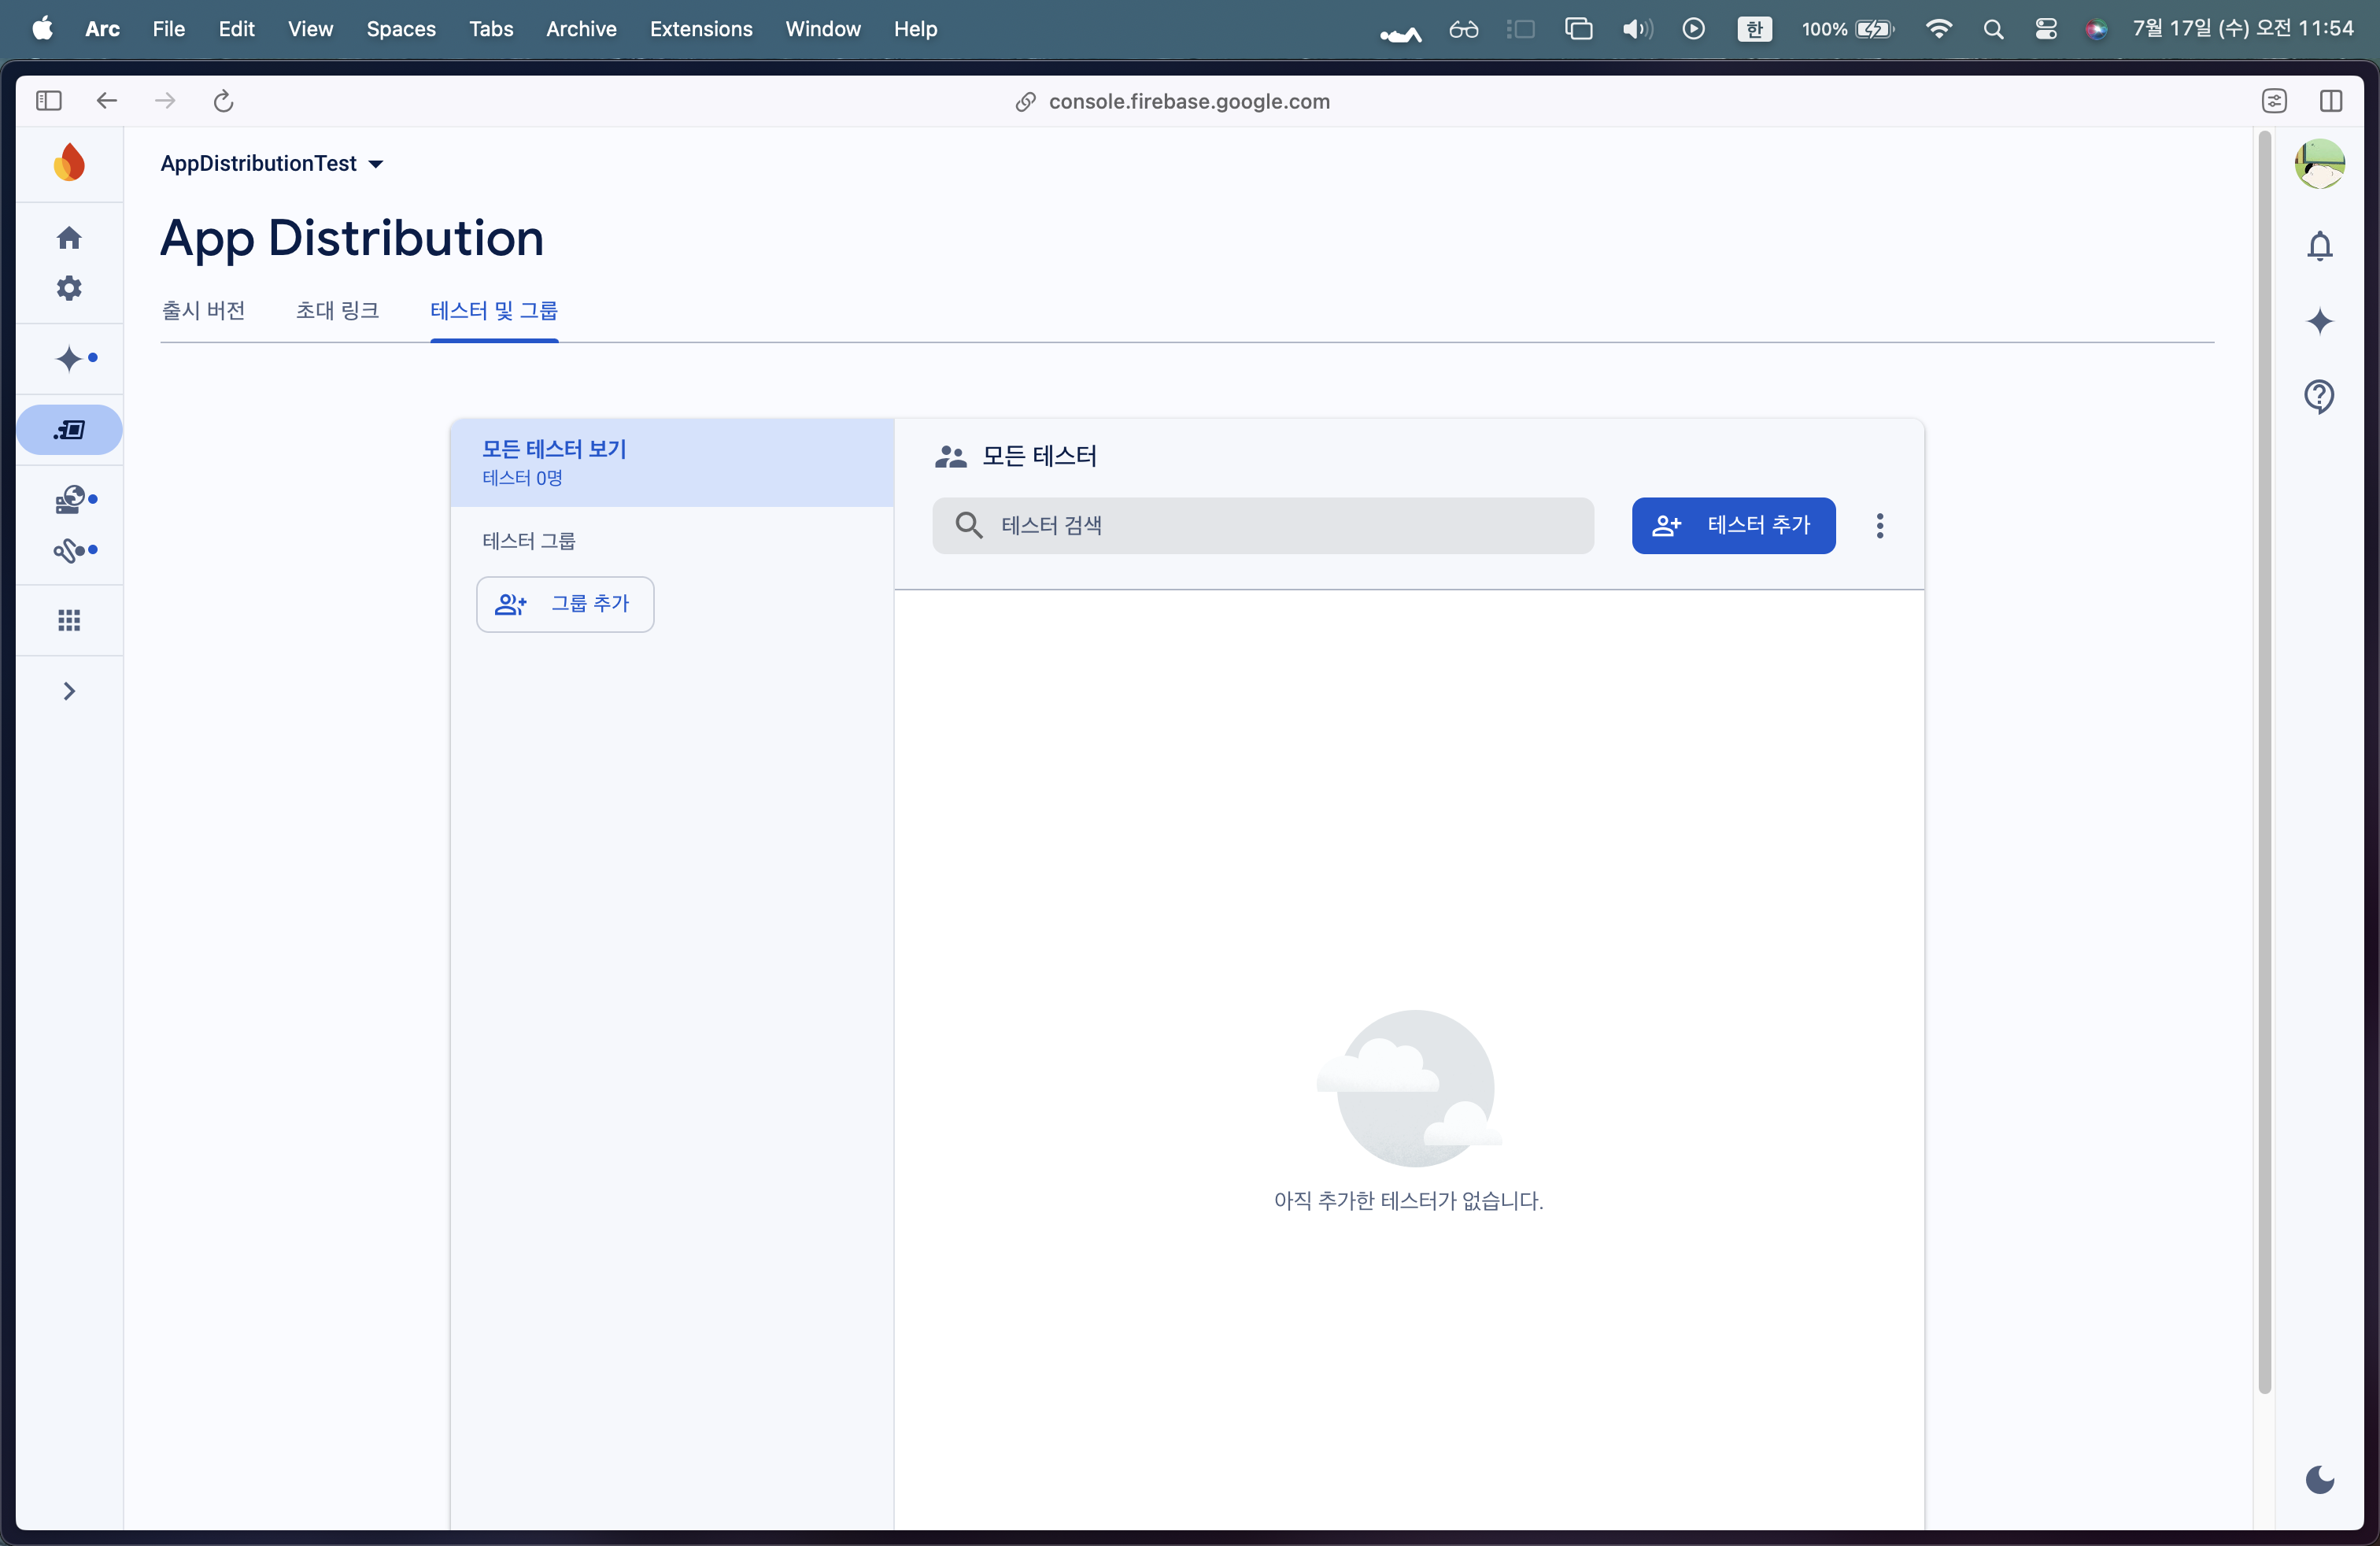This screenshot has height=1546, width=2380.
Task: Click the Firebase flame logo
Action: click(x=69, y=163)
